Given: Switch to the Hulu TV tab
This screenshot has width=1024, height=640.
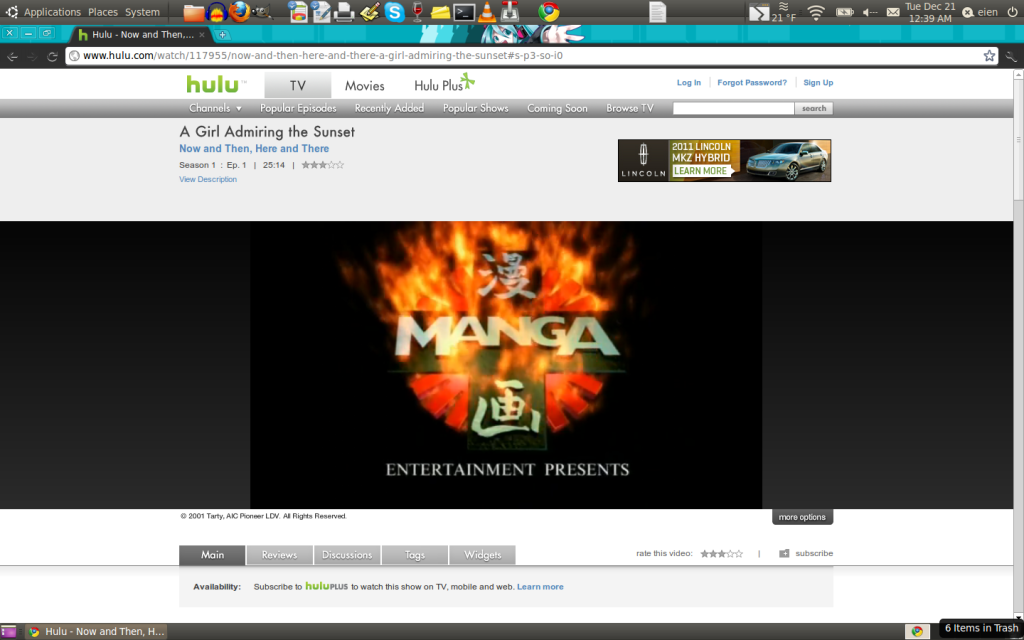Looking at the screenshot, I should [298, 86].
